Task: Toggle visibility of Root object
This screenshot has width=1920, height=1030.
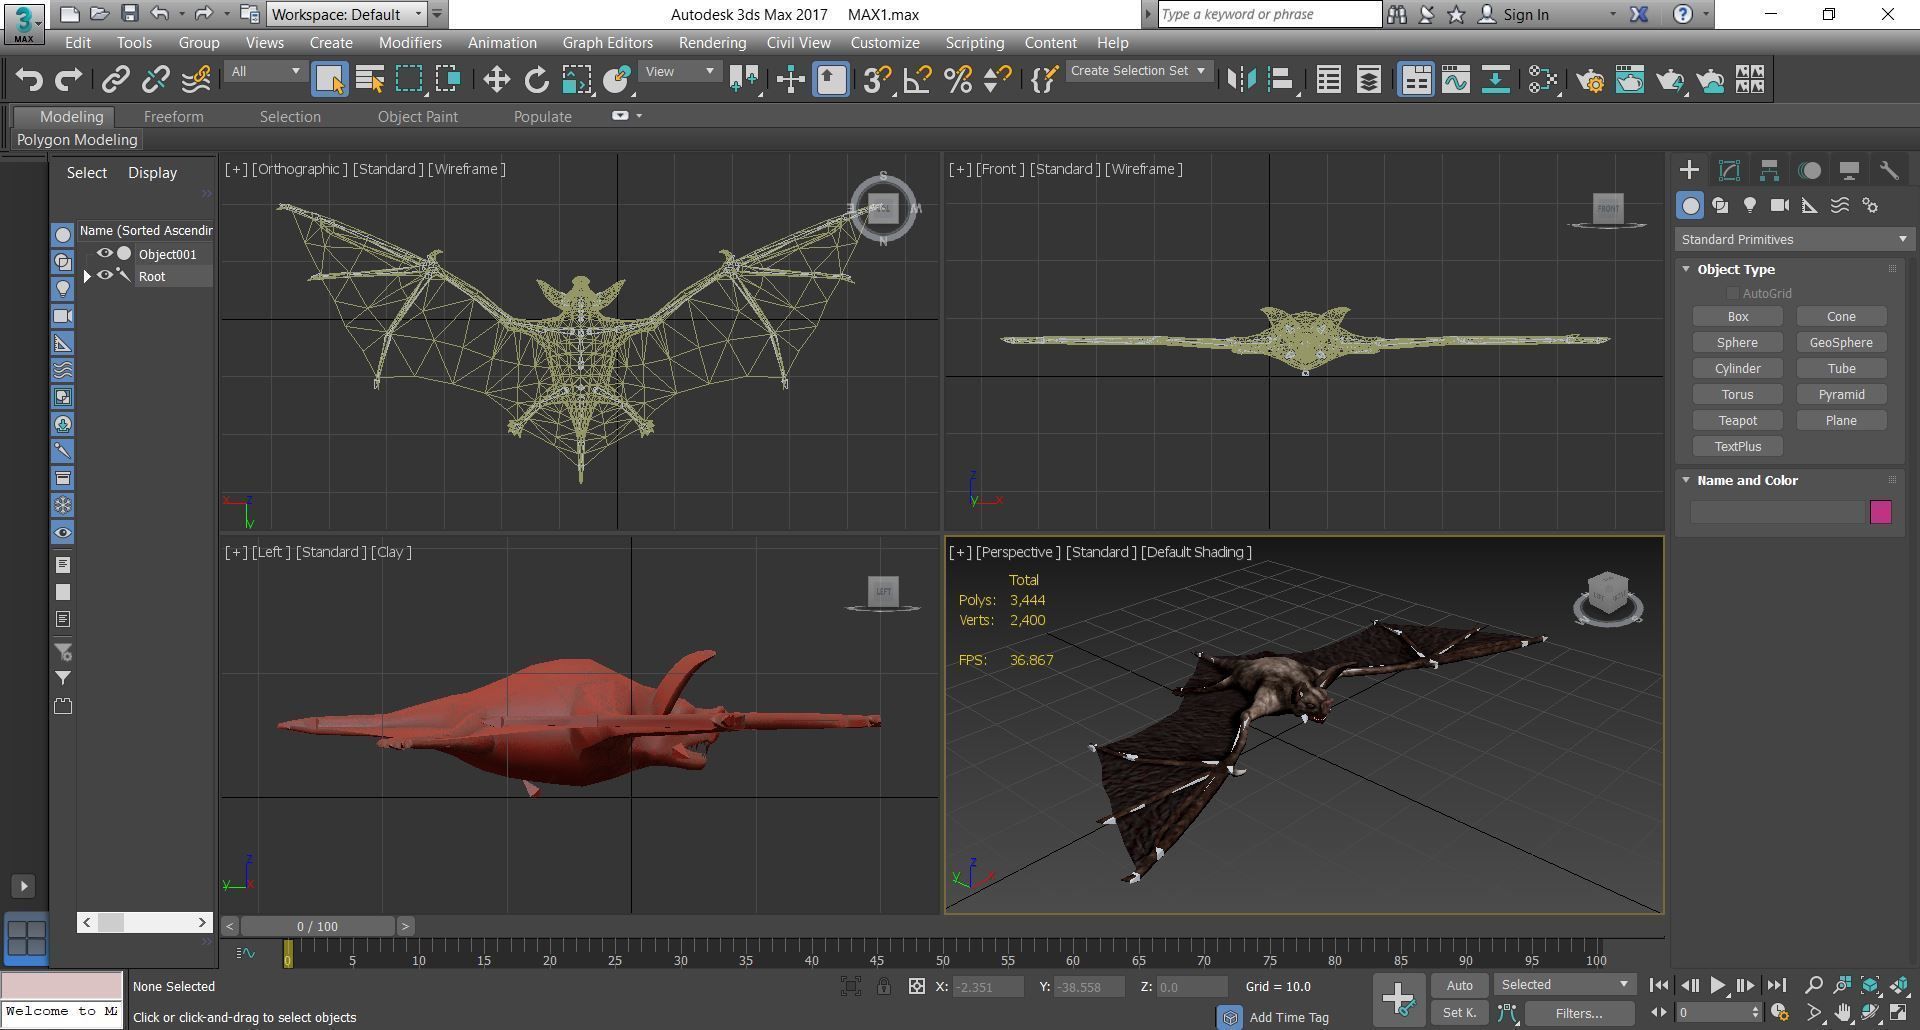Action: tap(104, 276)
